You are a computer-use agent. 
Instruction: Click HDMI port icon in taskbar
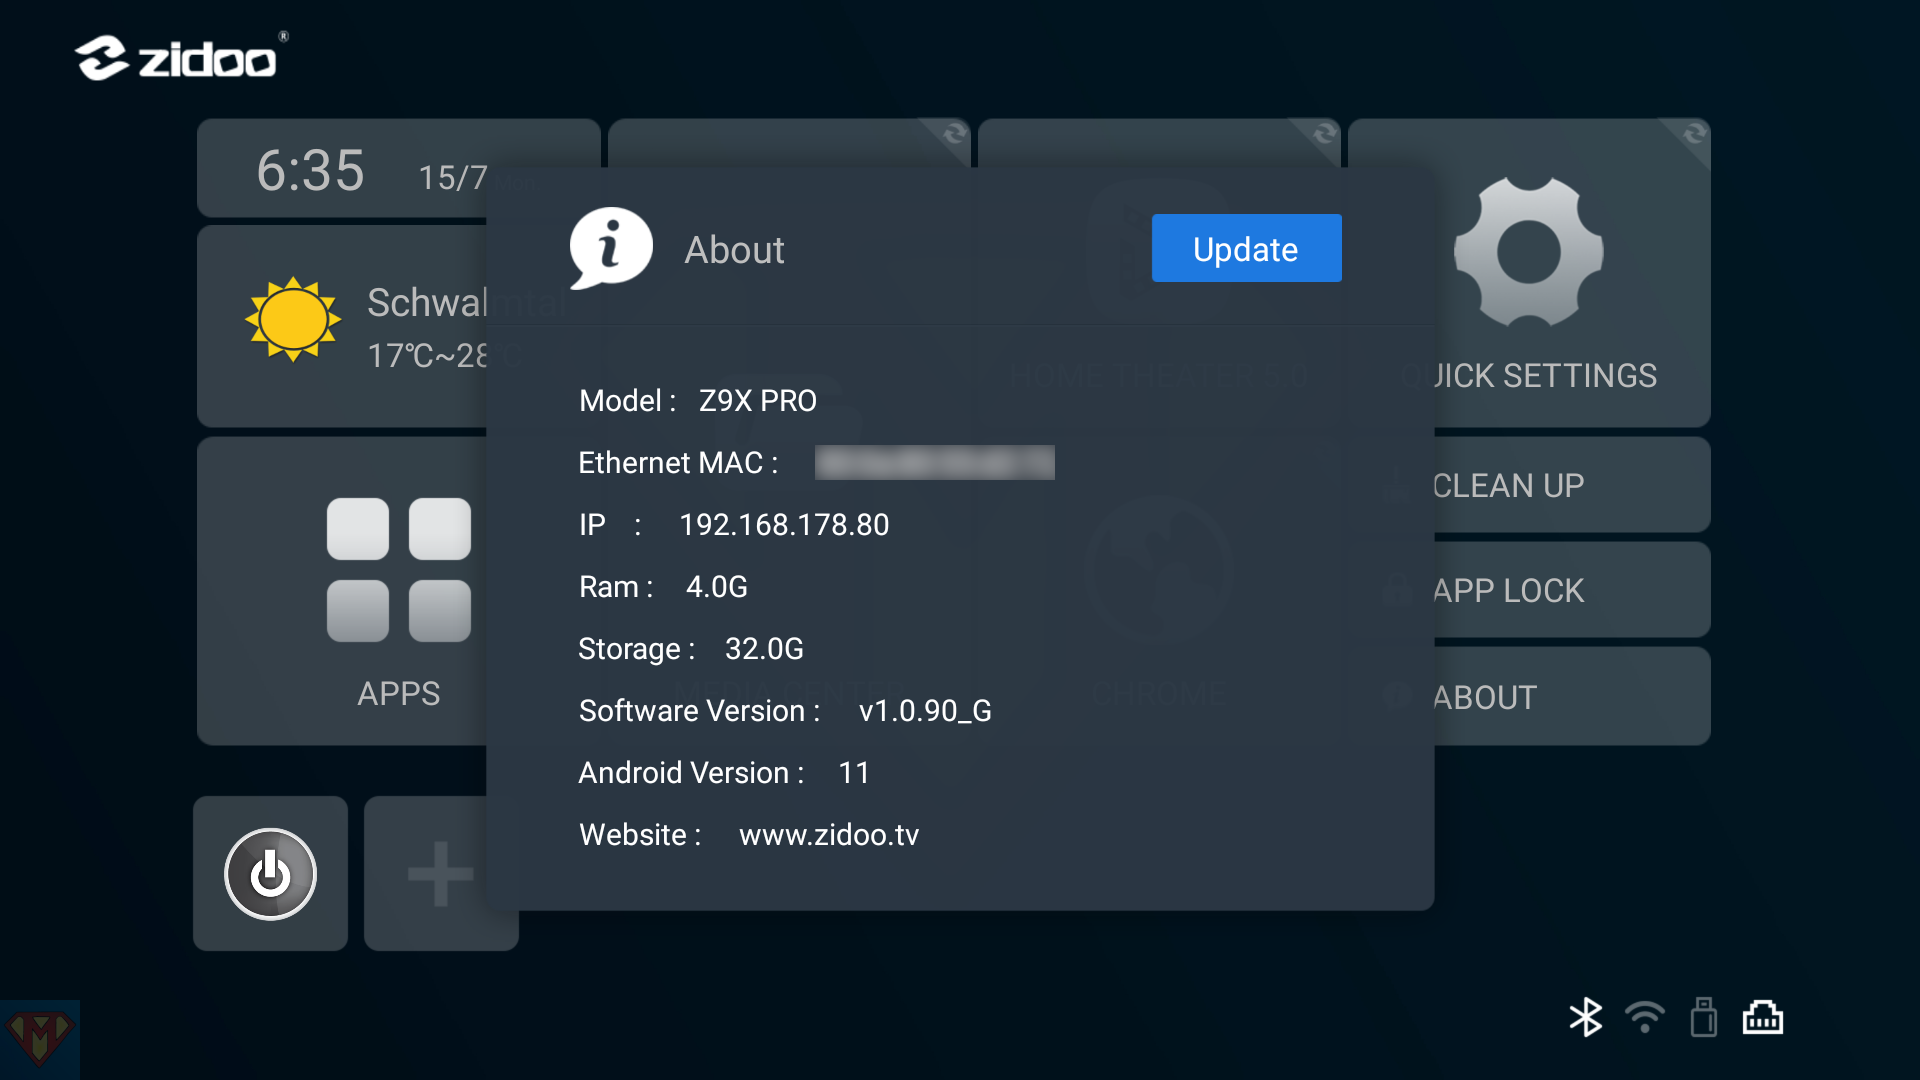point(1763,1015)
